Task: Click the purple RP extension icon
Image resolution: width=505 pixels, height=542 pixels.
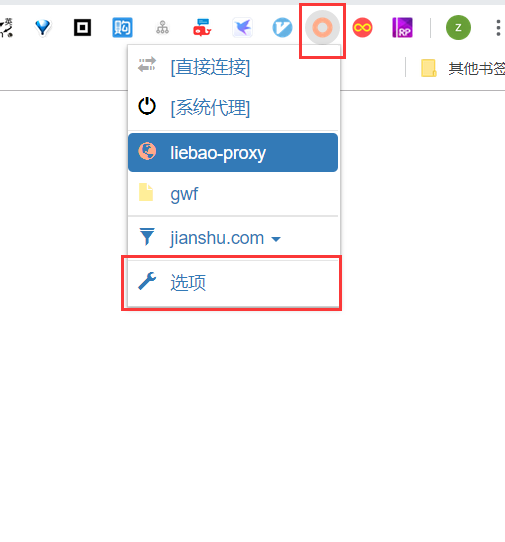Action: click(x=402, y=27)
